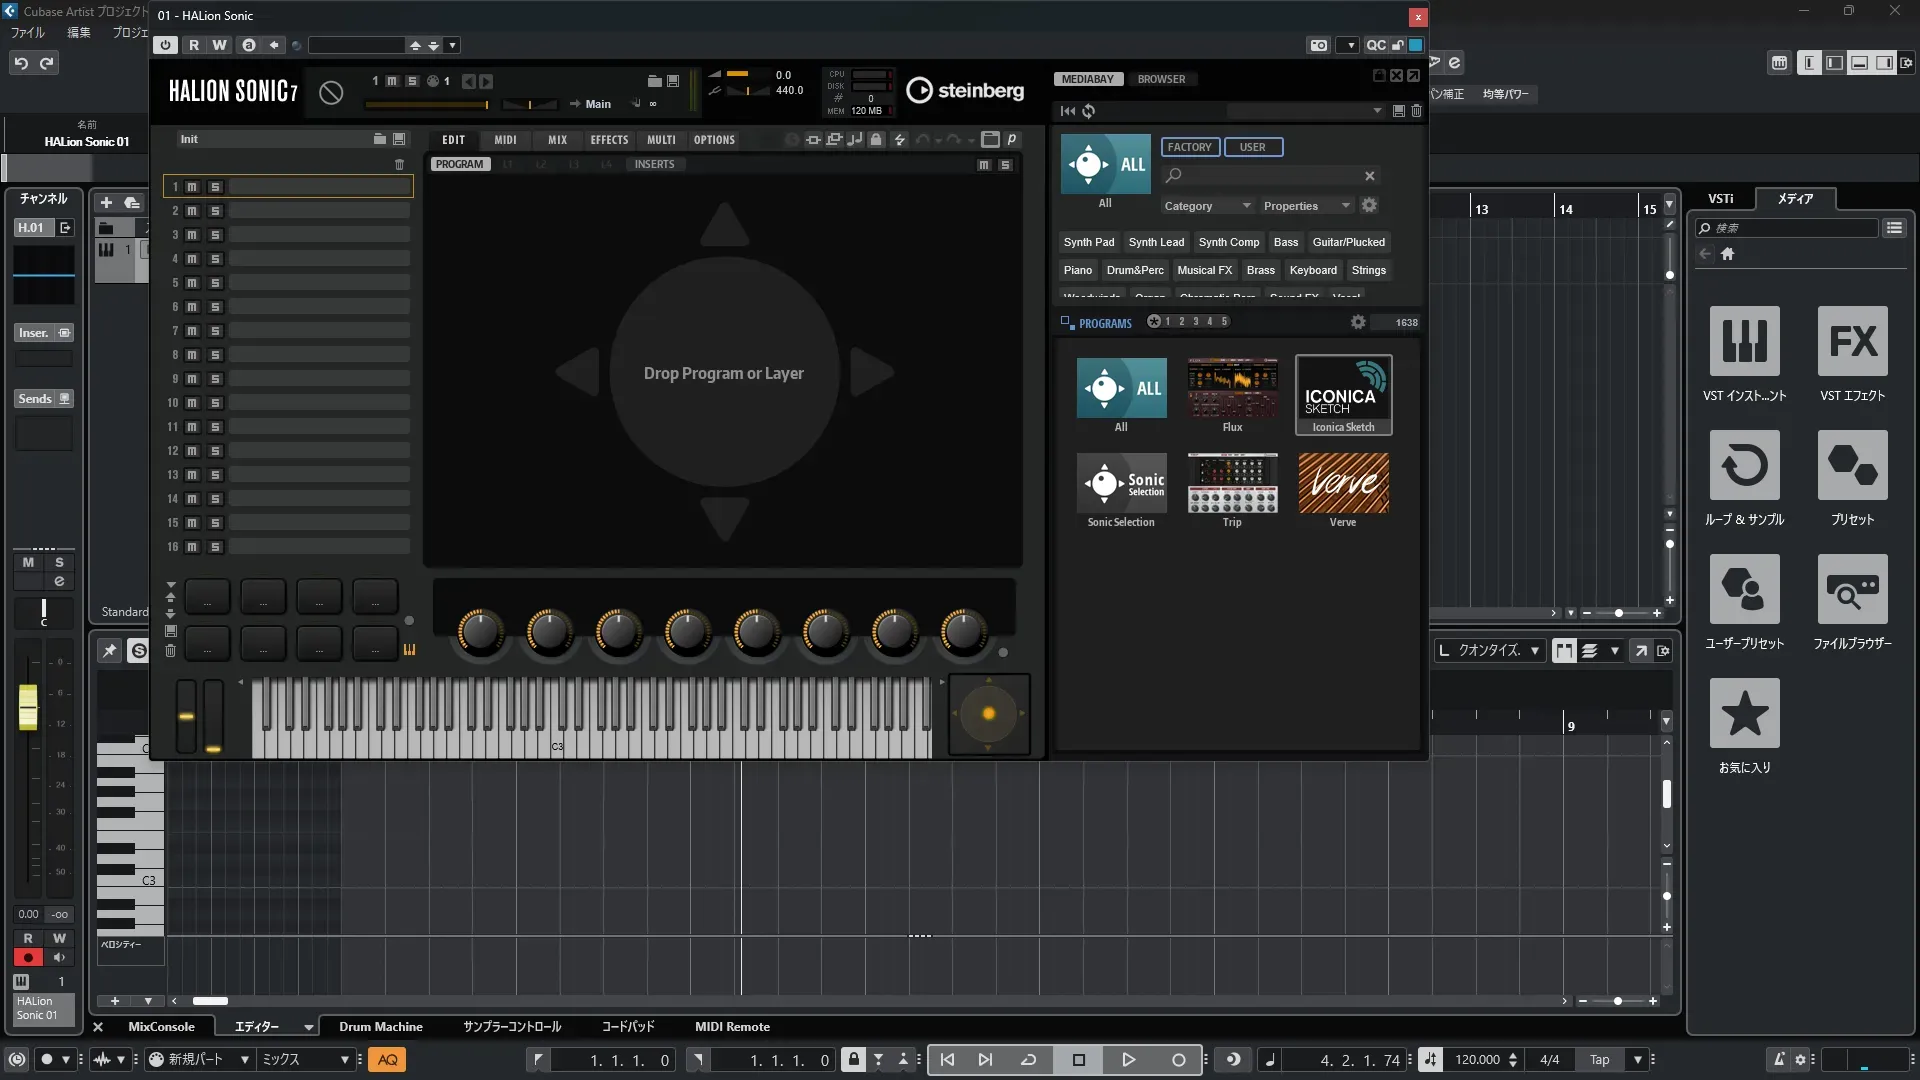This screenshot has width=1920, height=1080.
Task: Open the Properties dropdown
Action: [1306, 206]
